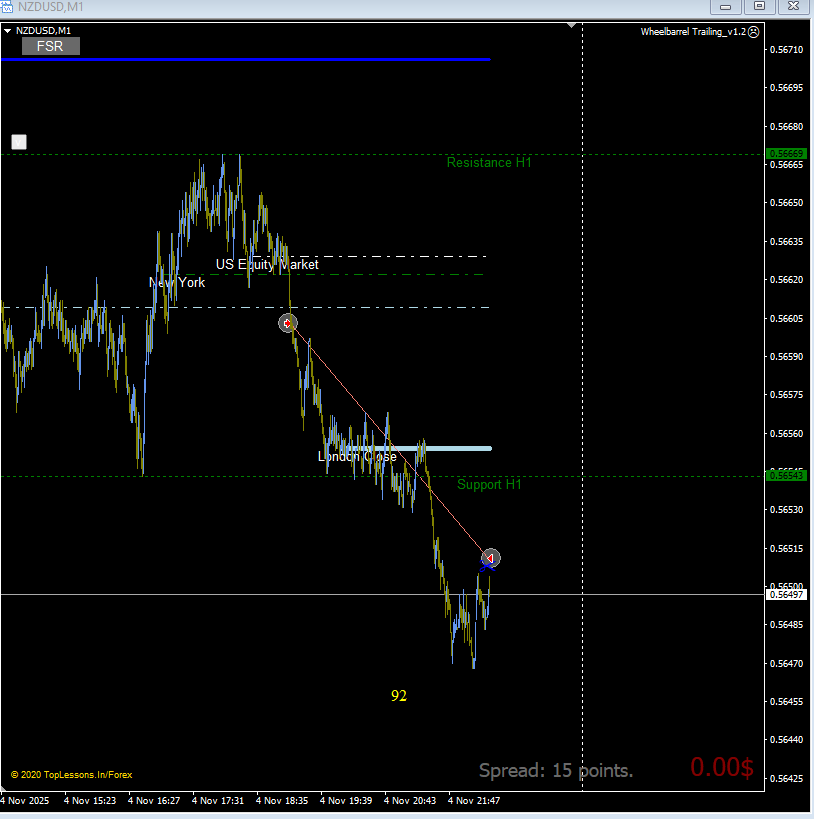This screenshot has width=814, height=819.
Task: Click the small white square toggle button
Action: 19,142
